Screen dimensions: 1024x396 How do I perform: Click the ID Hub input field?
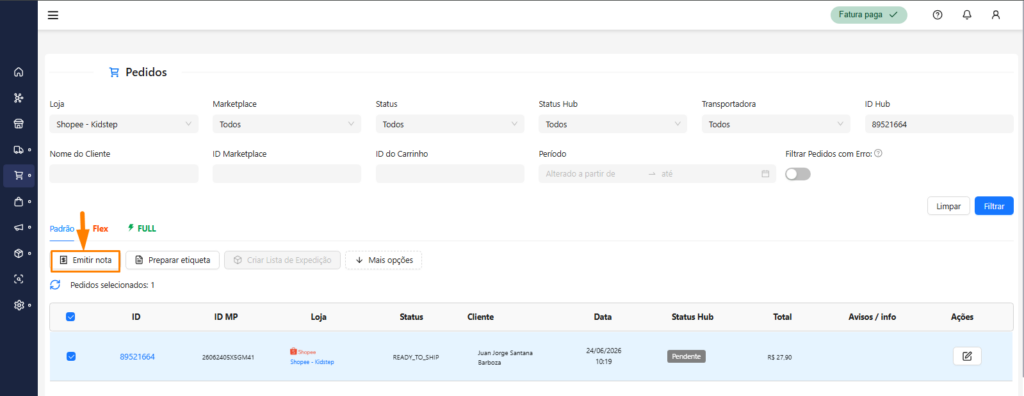[939, 124]
